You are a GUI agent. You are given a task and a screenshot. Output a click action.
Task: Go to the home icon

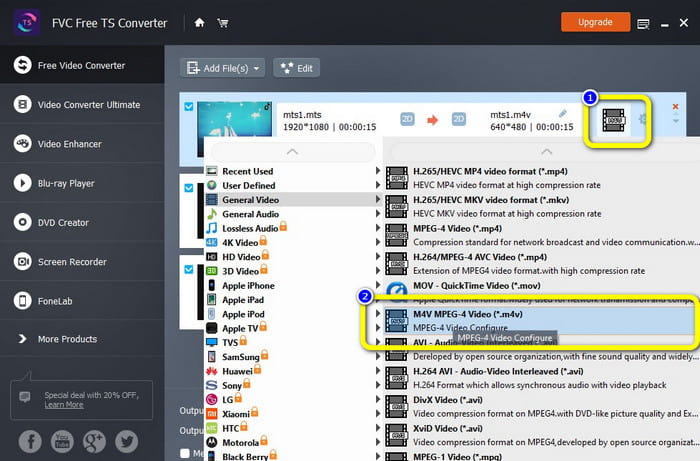tap(200, 22)
